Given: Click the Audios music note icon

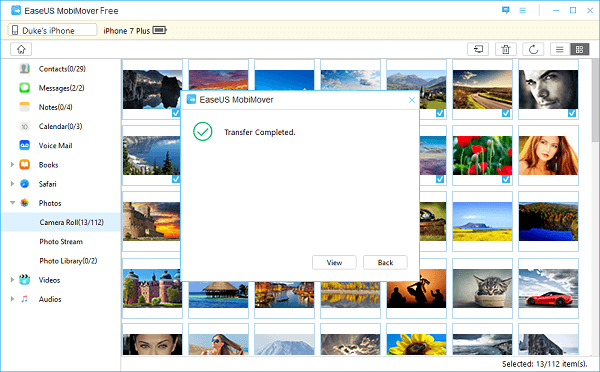Looking at the screenshot, I should coord(24,299).
